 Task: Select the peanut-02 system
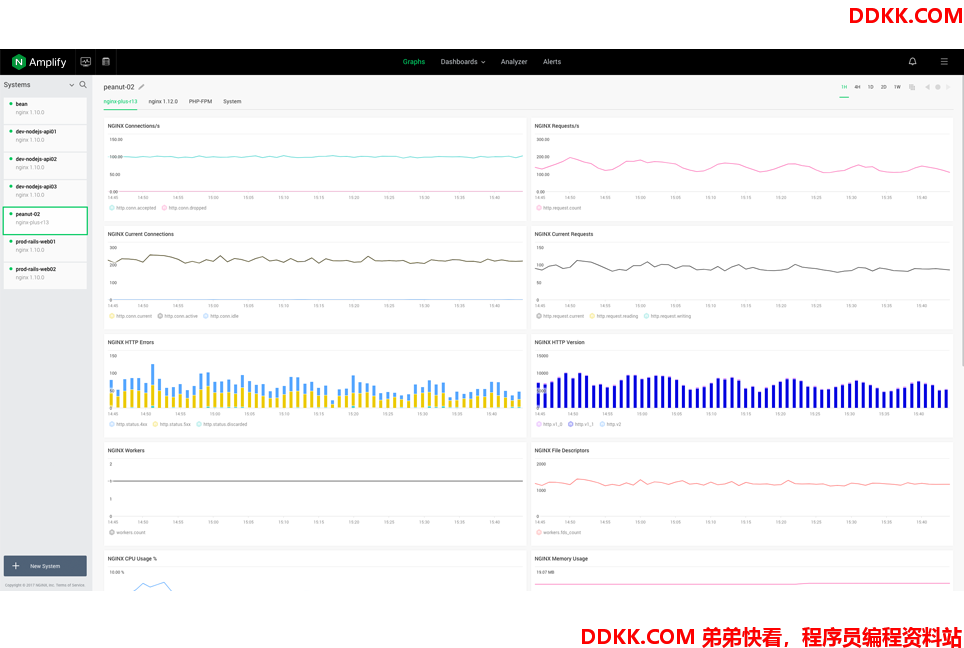pos(45,221)
